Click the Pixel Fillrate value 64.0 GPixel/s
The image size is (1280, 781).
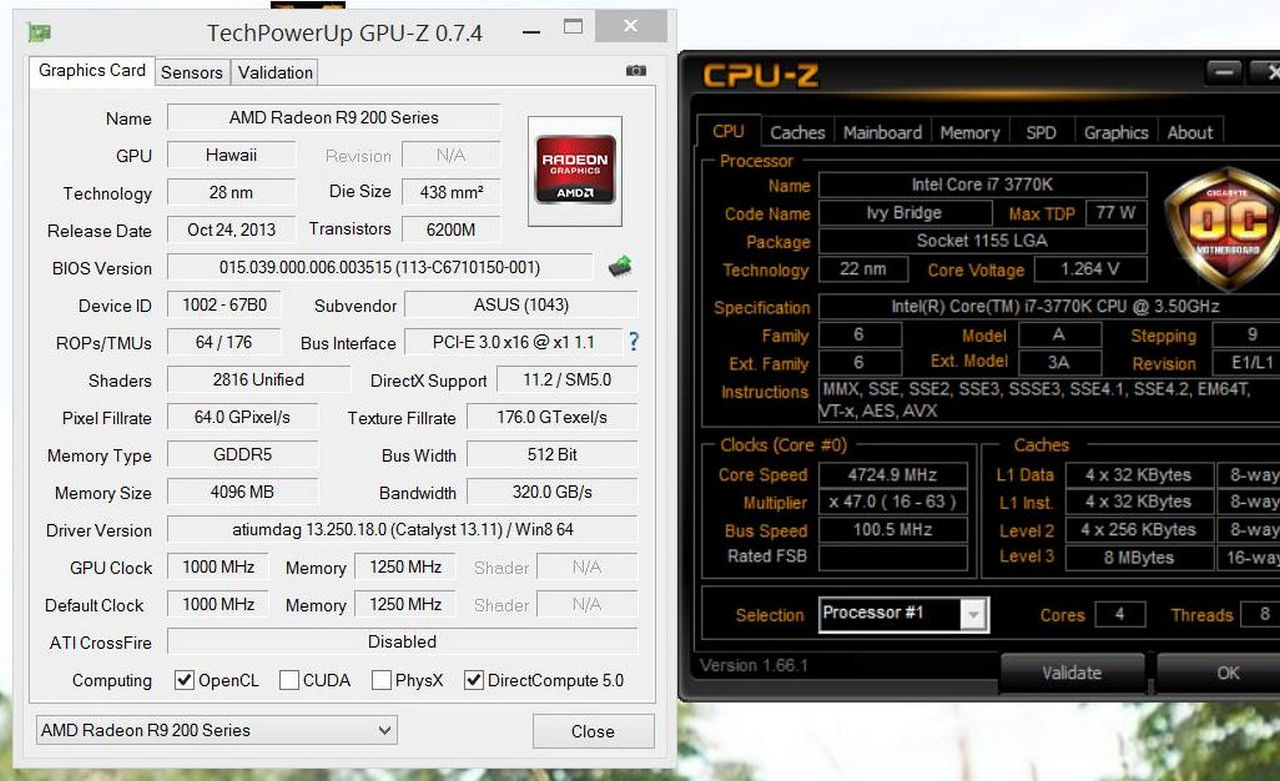click(x=243, y=417)
